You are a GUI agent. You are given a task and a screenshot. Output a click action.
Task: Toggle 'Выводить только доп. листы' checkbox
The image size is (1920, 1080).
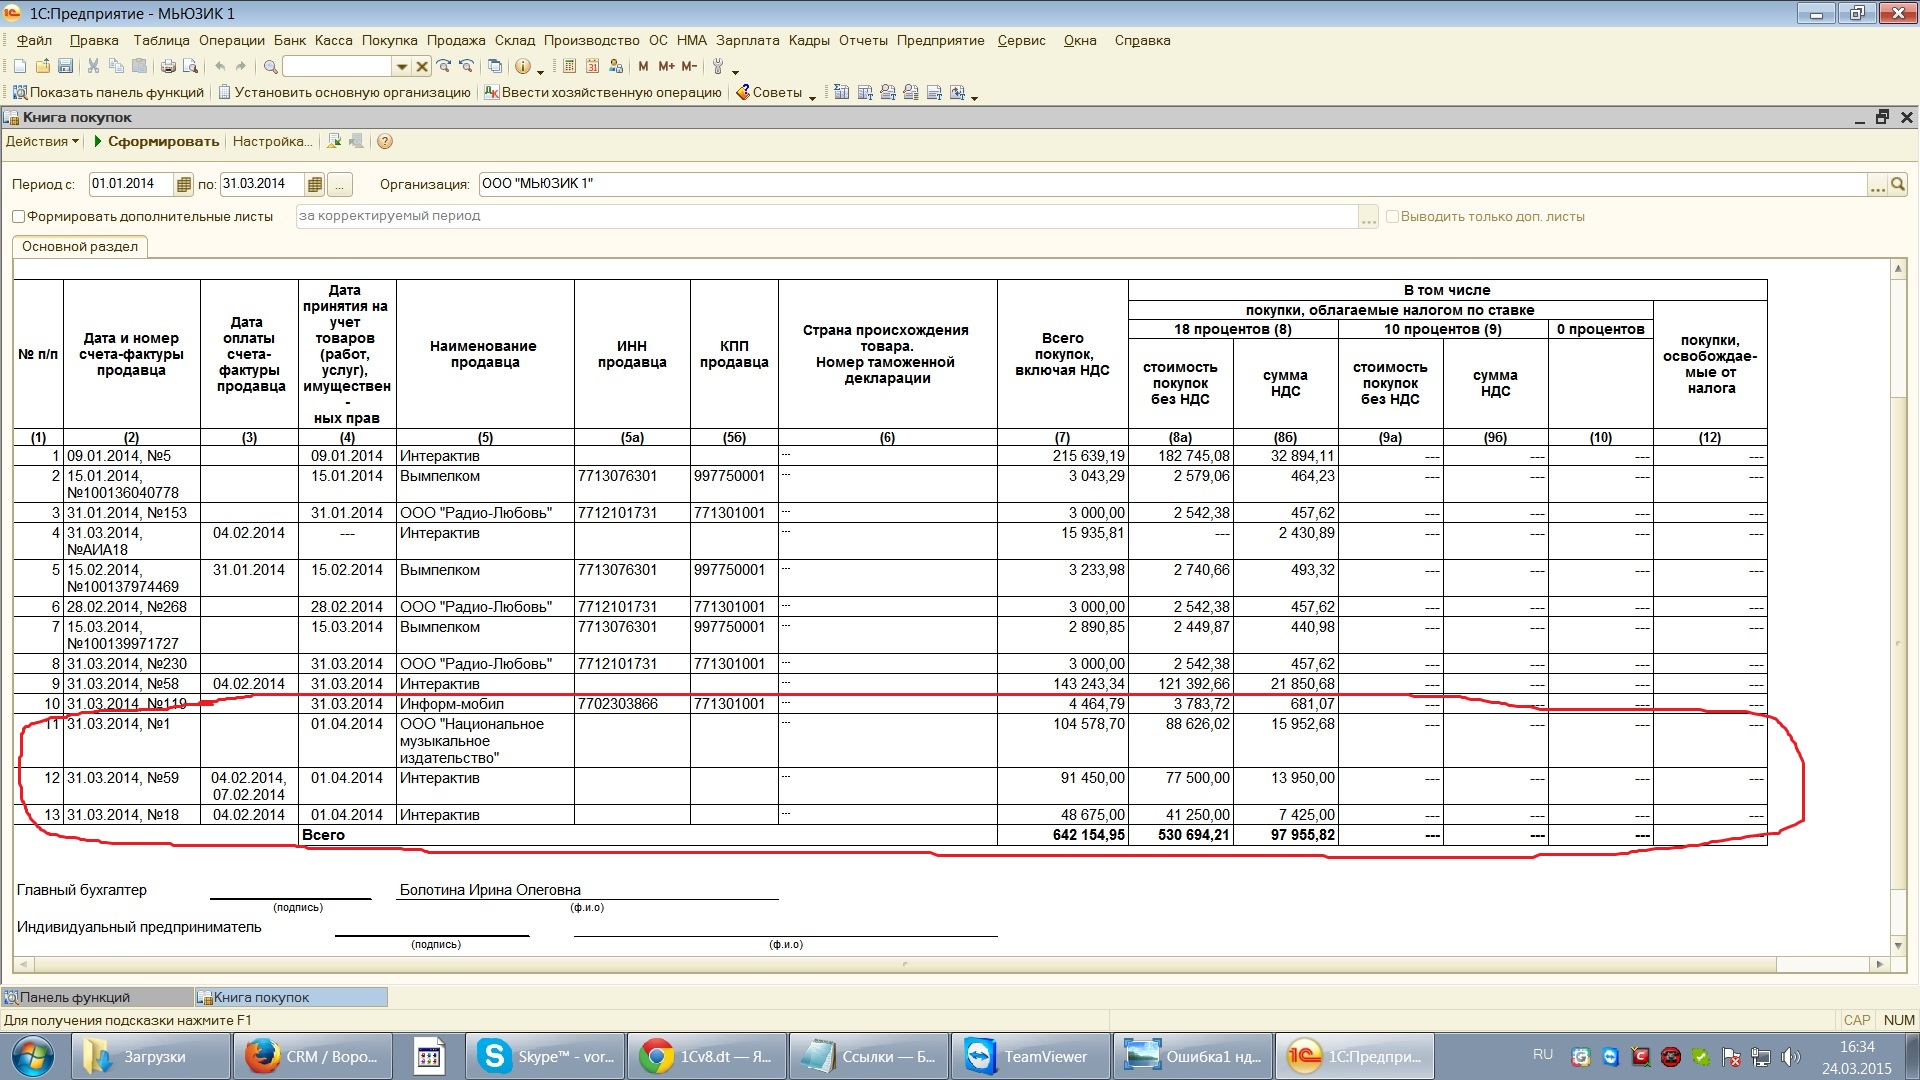pos(1391,216)
